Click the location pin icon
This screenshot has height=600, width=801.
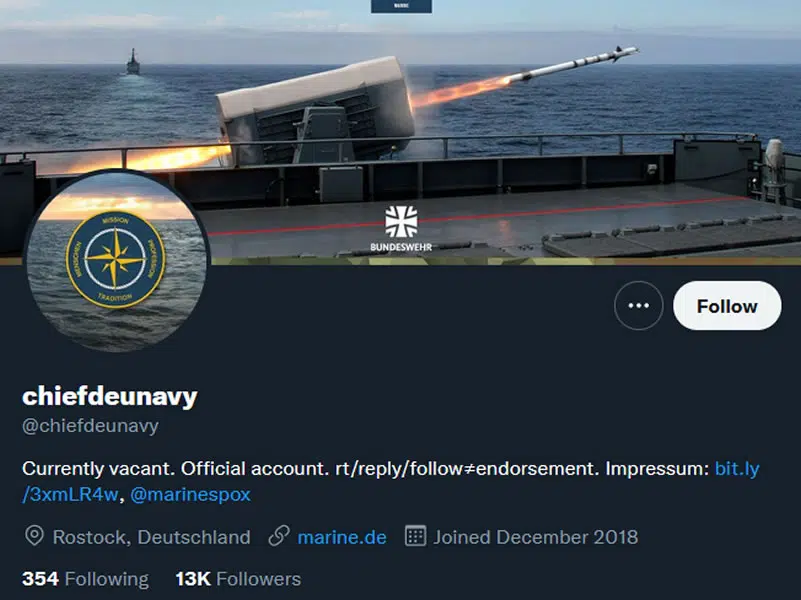click(34, 536)
